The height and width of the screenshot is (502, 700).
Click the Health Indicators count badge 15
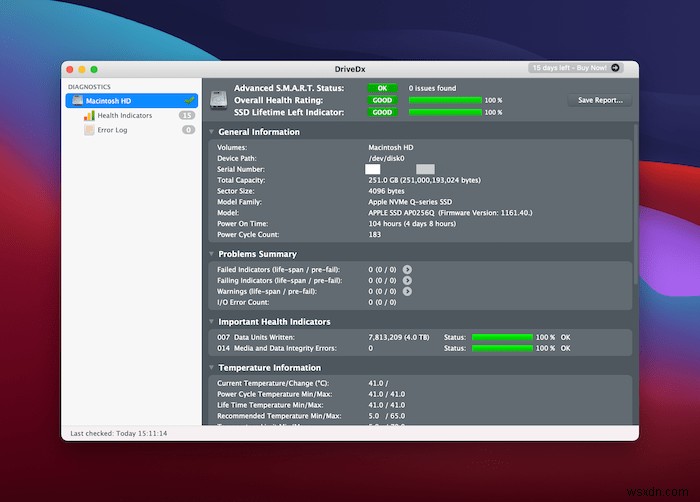point(187,115)
